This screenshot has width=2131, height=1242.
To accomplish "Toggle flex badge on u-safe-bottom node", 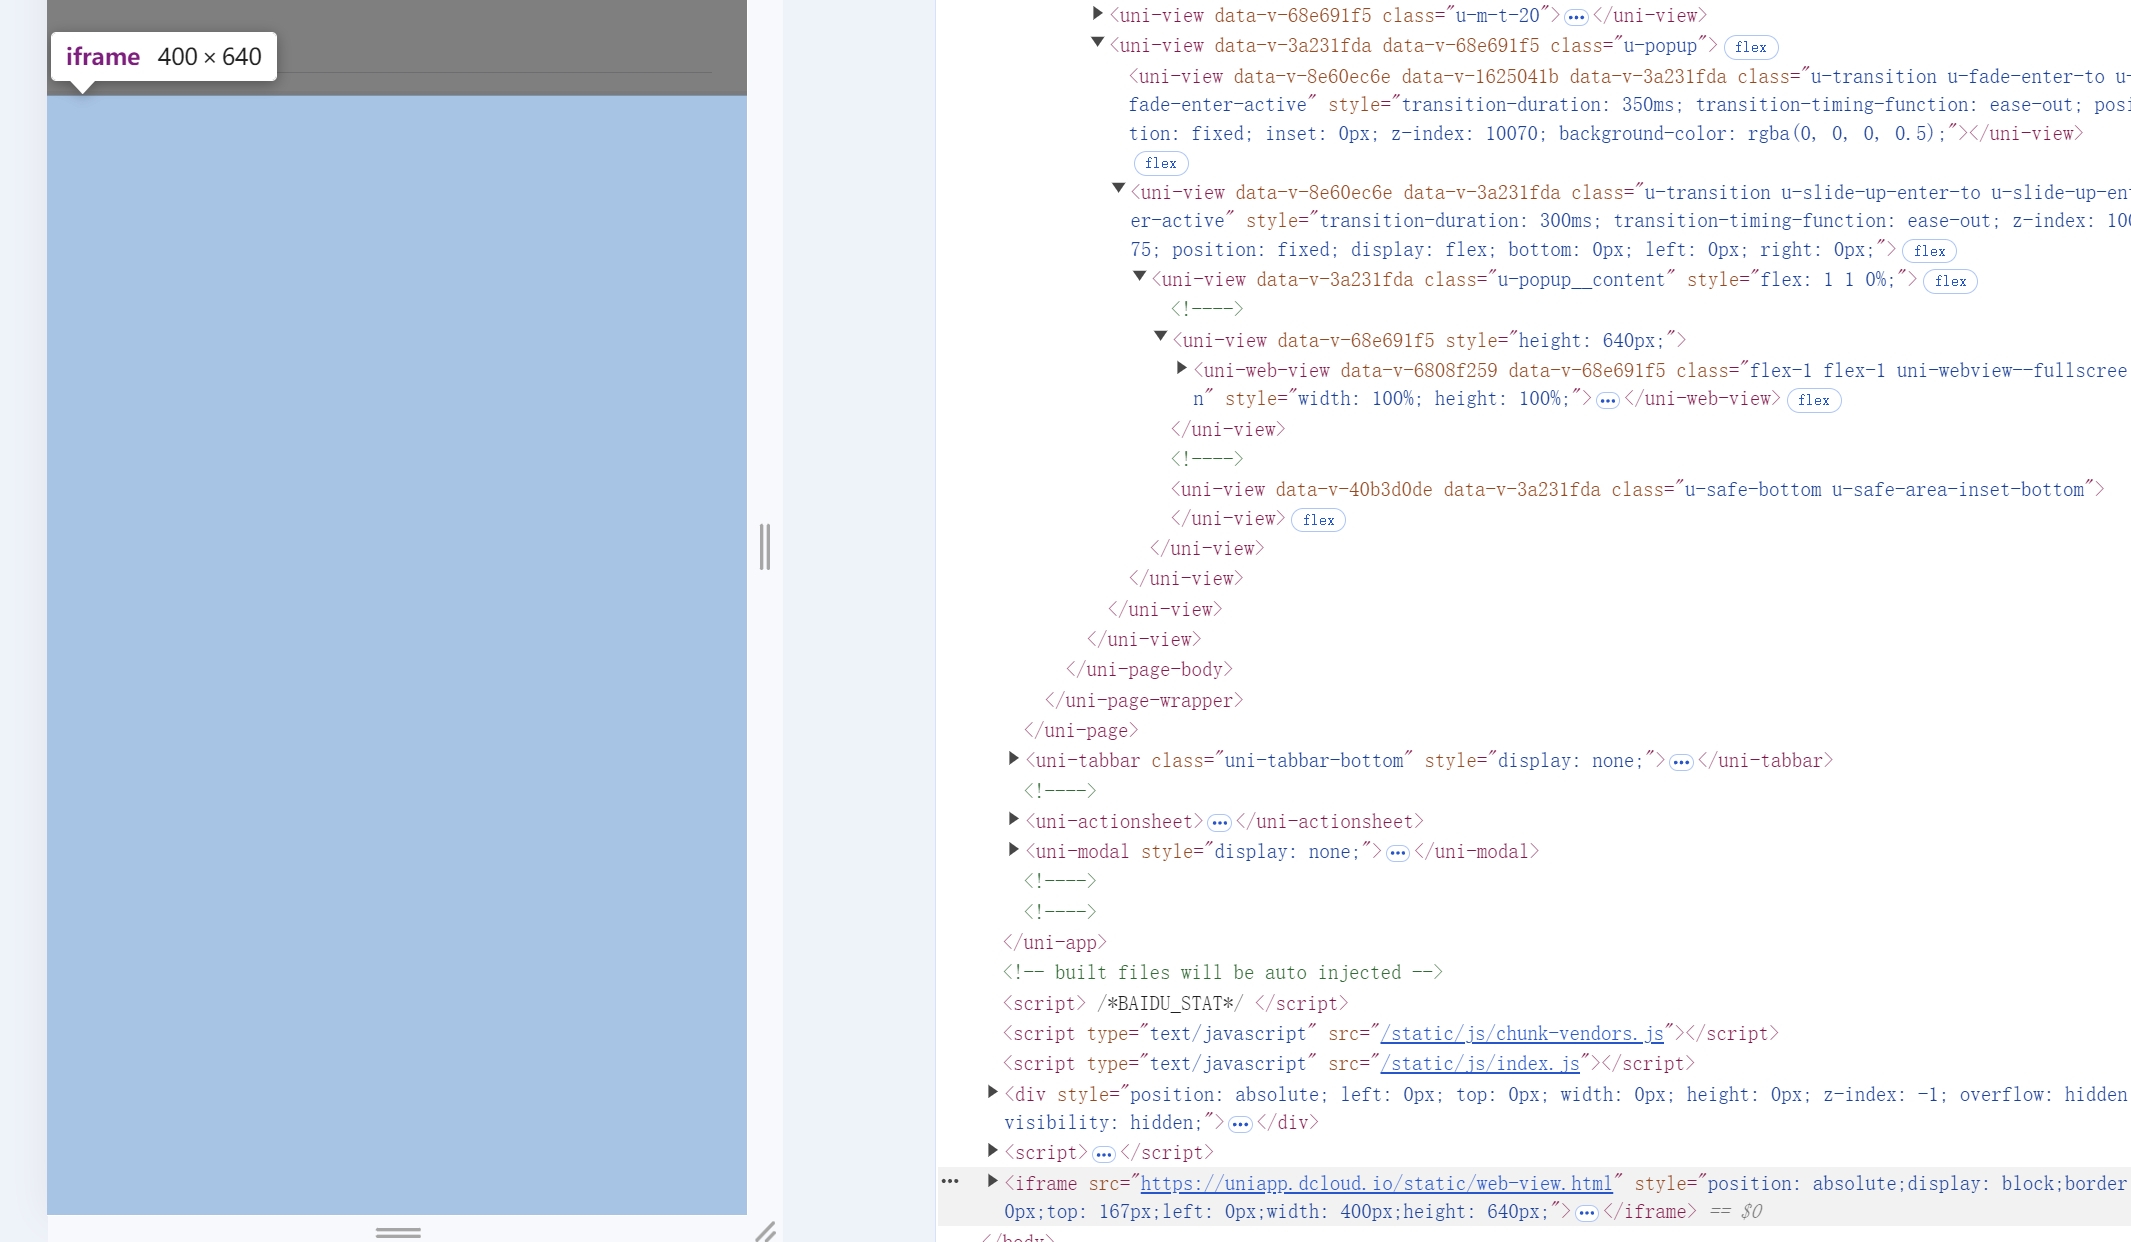I will [x=1318, y=520].
